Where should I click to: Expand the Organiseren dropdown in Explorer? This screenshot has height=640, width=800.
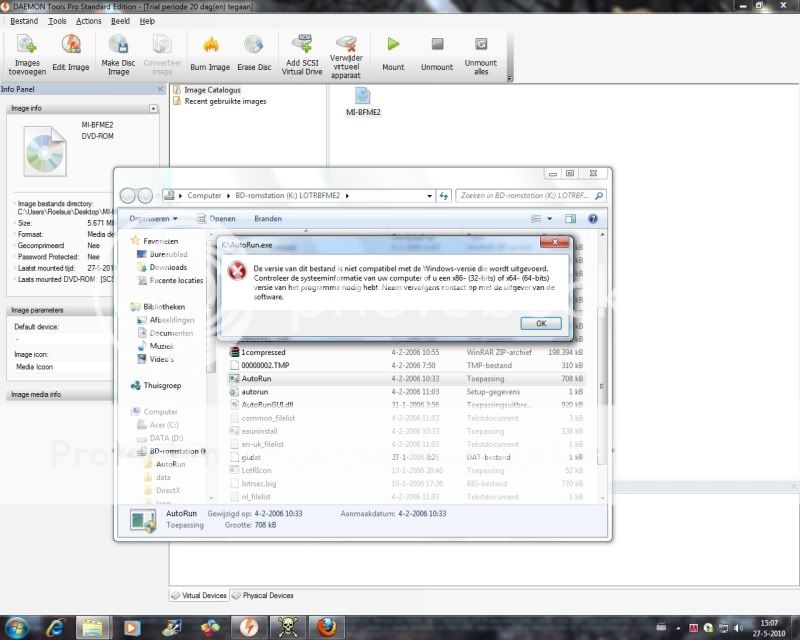[x=152, y=218]
